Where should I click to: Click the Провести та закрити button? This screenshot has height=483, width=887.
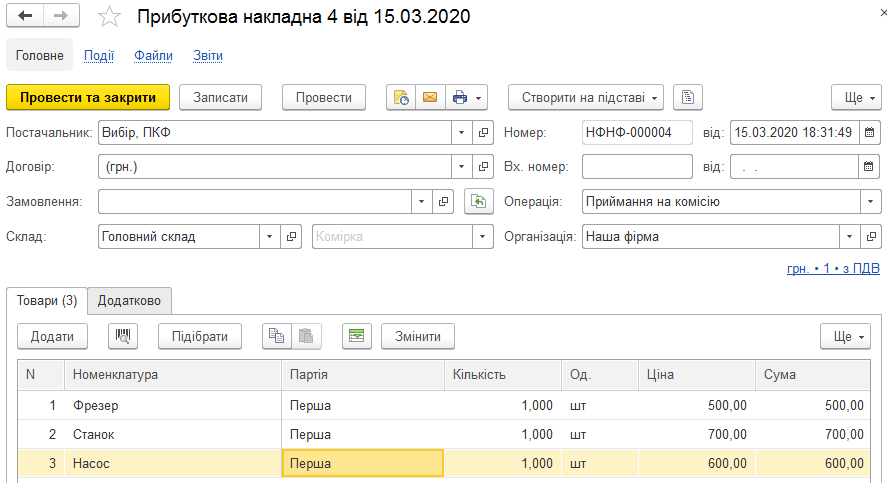(88, 97)
